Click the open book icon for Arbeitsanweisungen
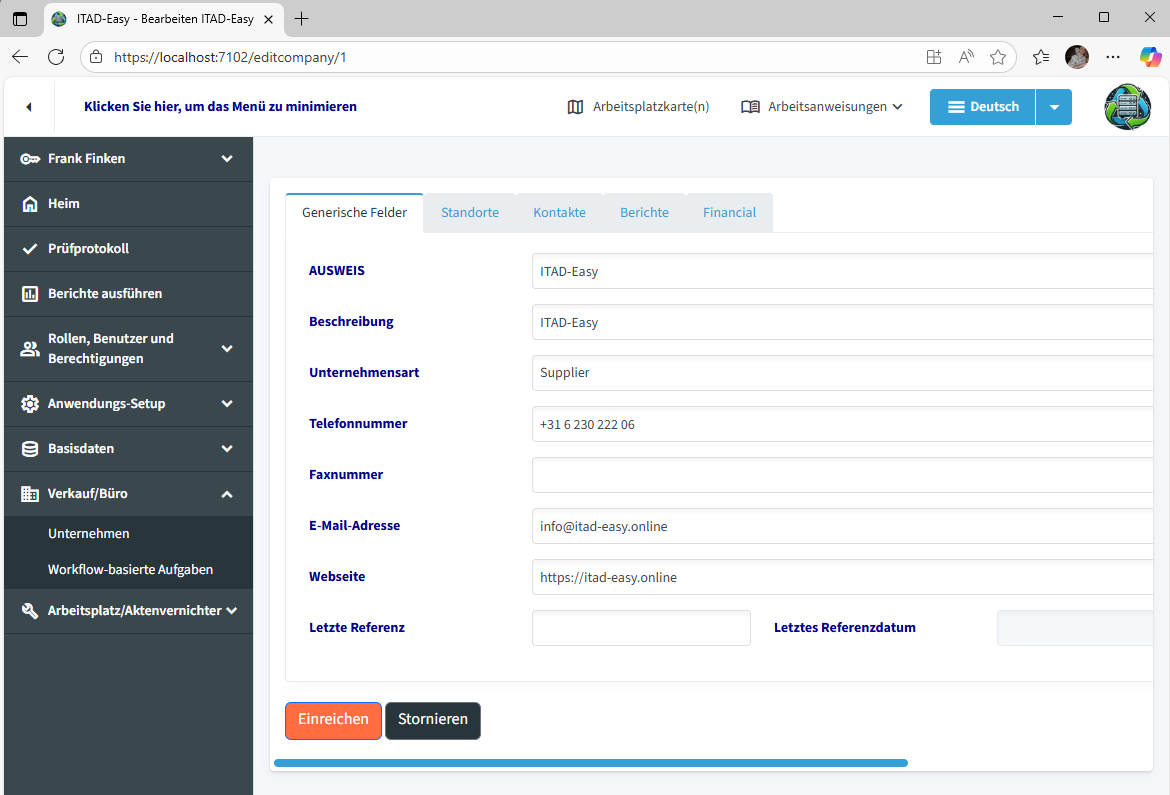1170x795 pixels. (x=750, y=107)
